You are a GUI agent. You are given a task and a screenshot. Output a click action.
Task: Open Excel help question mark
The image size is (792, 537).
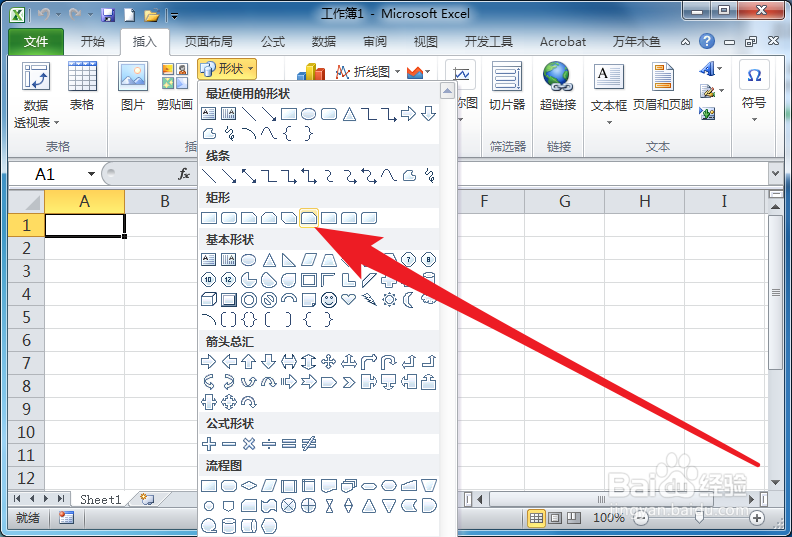pos(707,41)
